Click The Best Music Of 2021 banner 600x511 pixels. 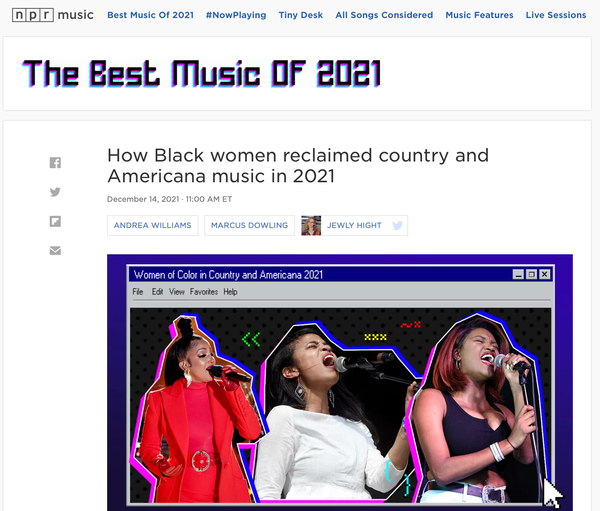202,73
